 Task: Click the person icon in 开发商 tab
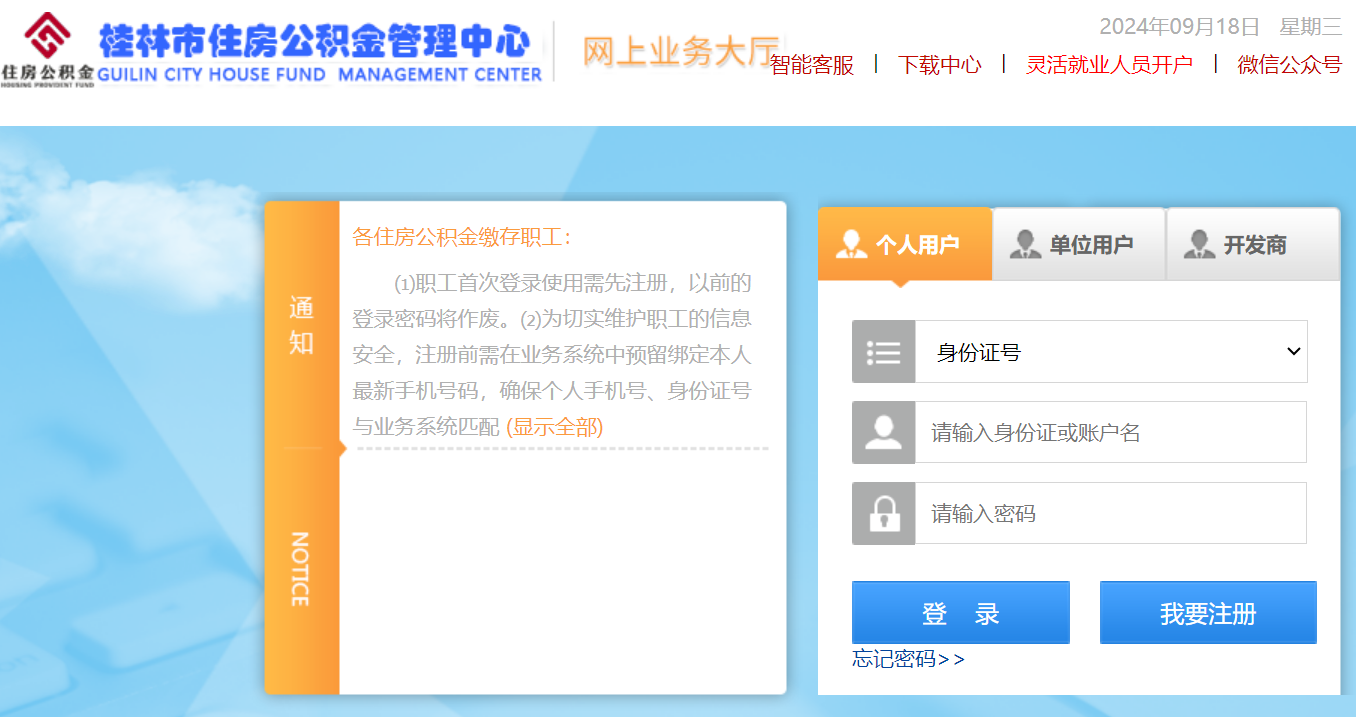(x=1199, y=244)
